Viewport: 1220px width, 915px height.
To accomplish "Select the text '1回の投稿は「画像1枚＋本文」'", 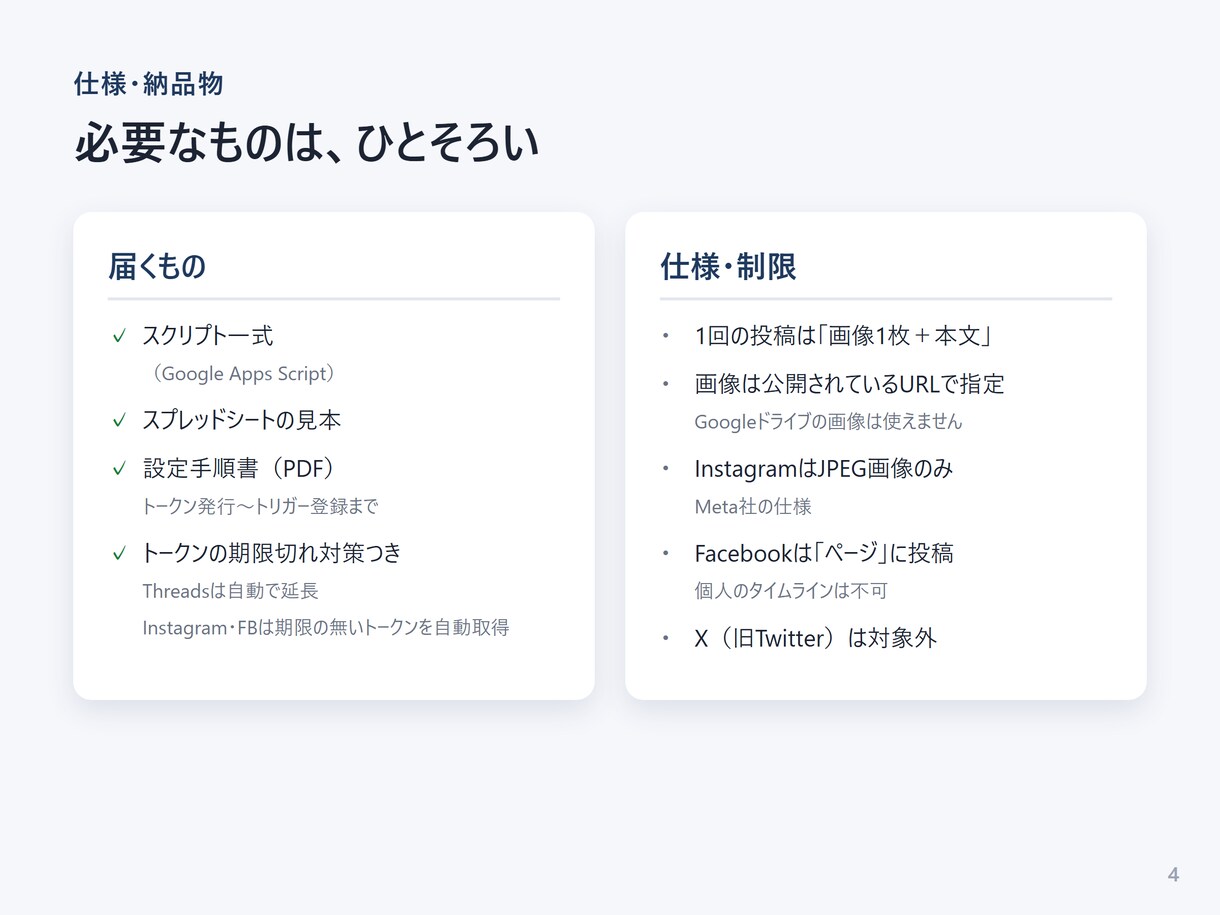I will click(x=843, y=336).
